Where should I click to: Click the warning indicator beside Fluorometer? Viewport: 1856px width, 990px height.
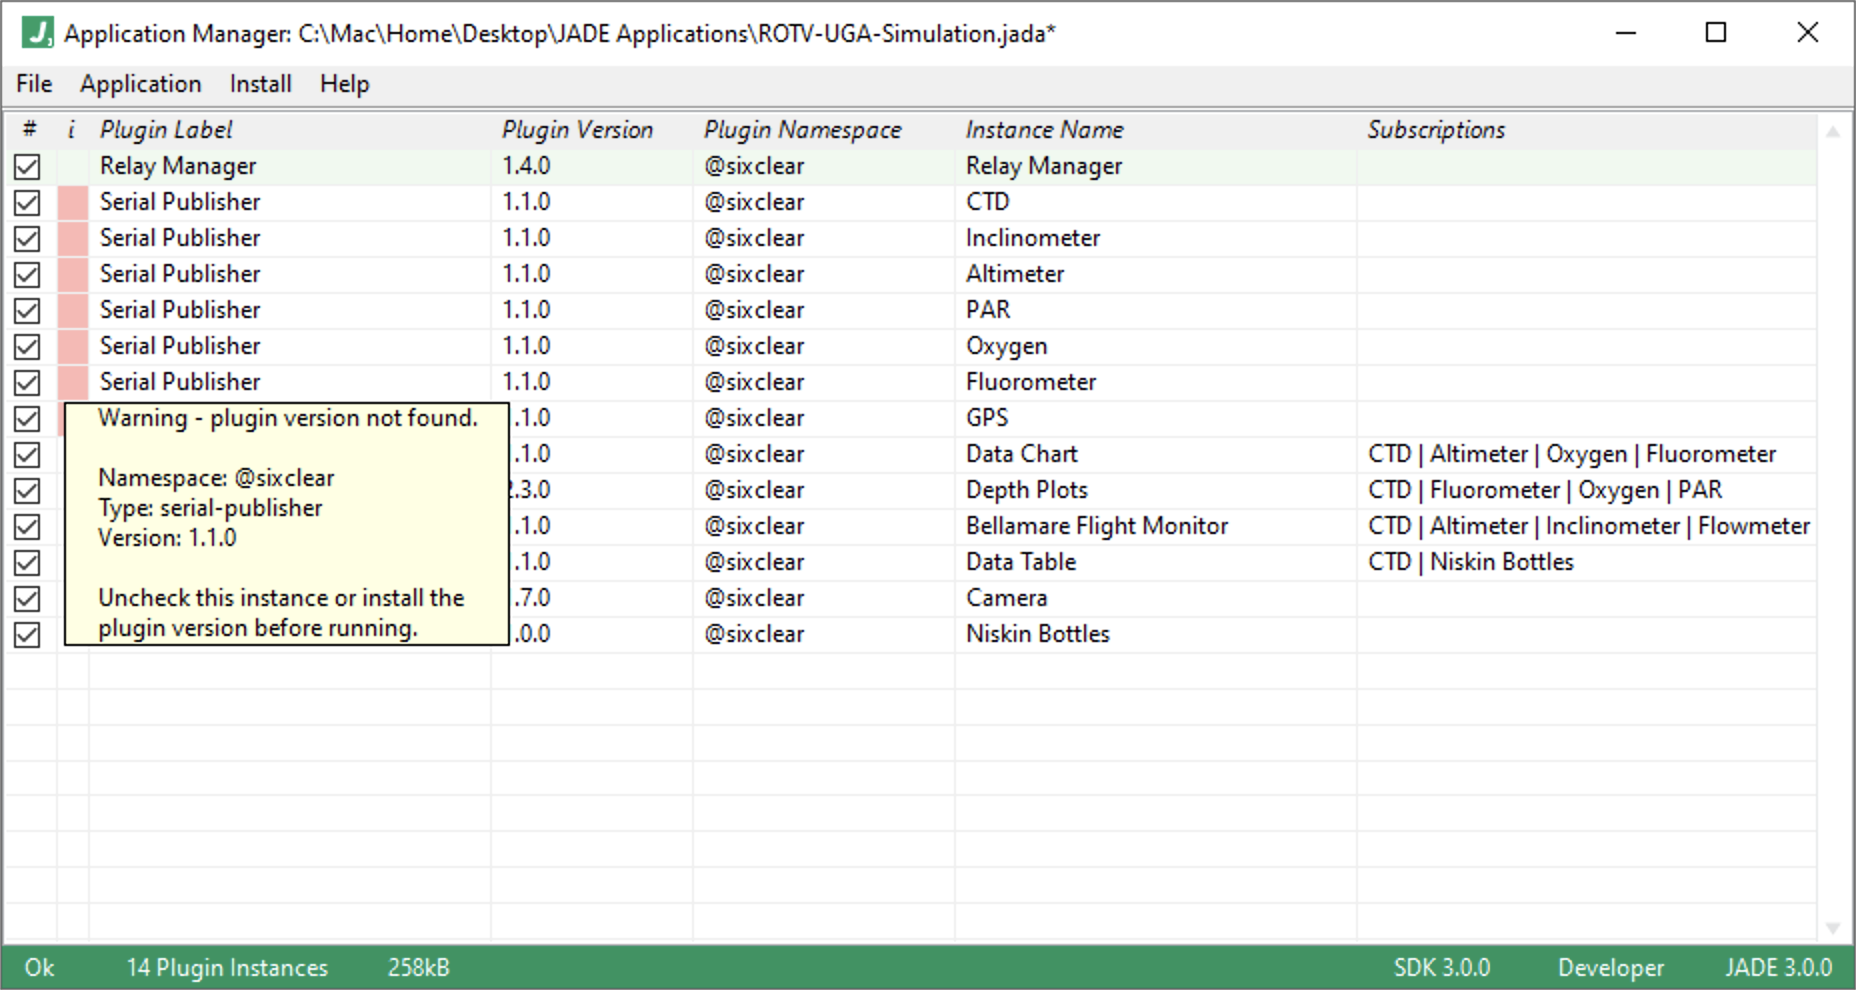71,381
